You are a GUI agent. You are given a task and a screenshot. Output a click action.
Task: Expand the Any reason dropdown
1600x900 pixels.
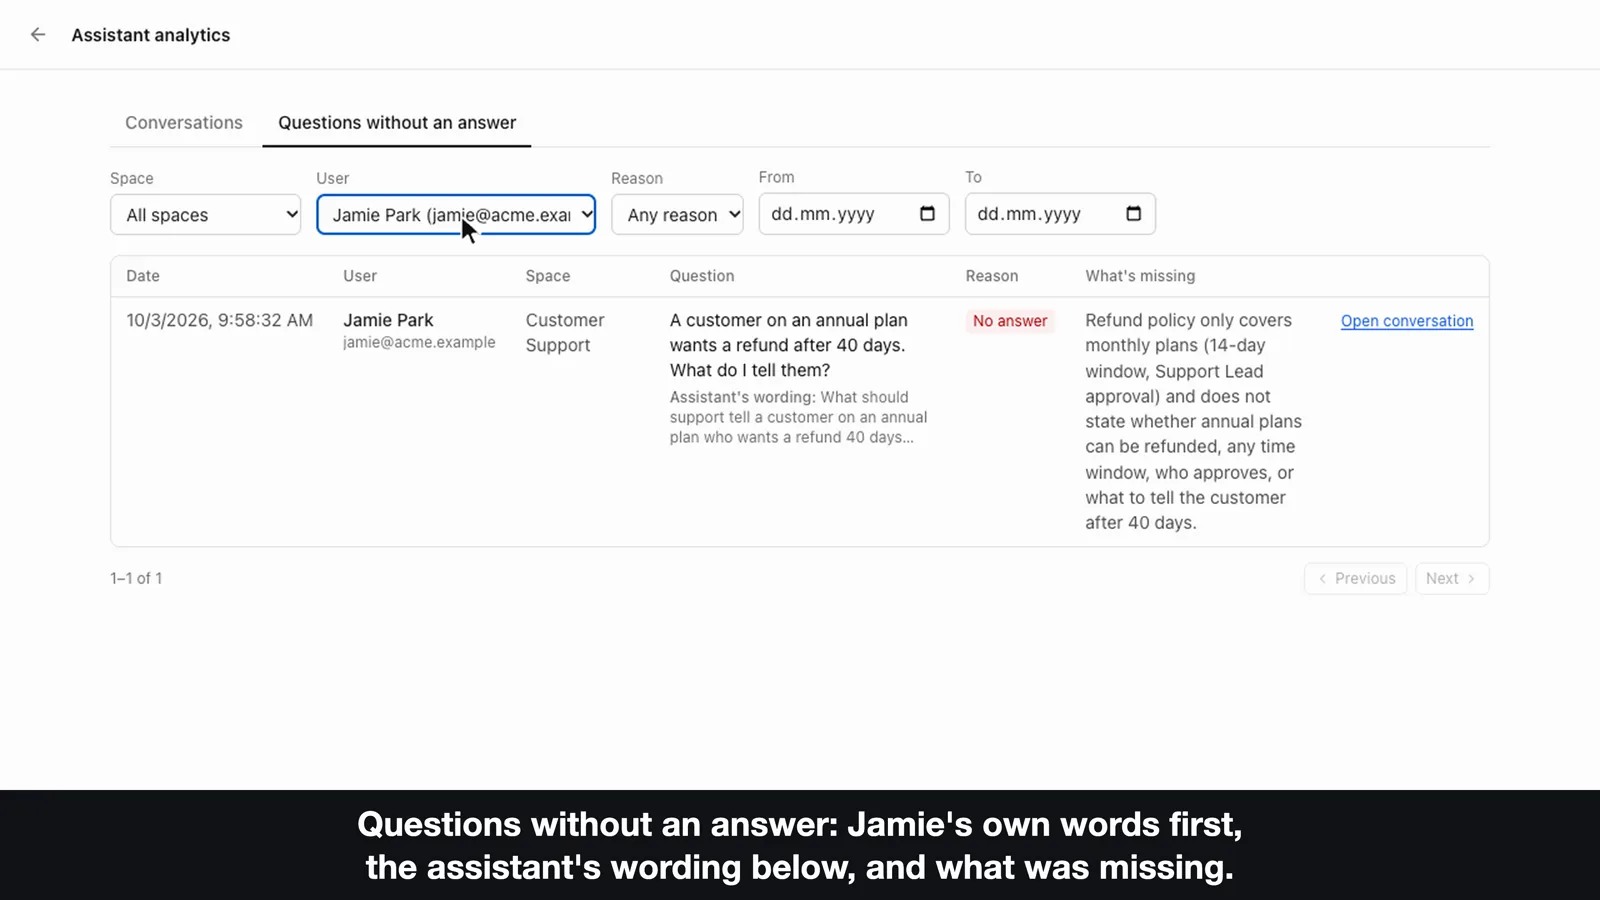click(677, 215)
